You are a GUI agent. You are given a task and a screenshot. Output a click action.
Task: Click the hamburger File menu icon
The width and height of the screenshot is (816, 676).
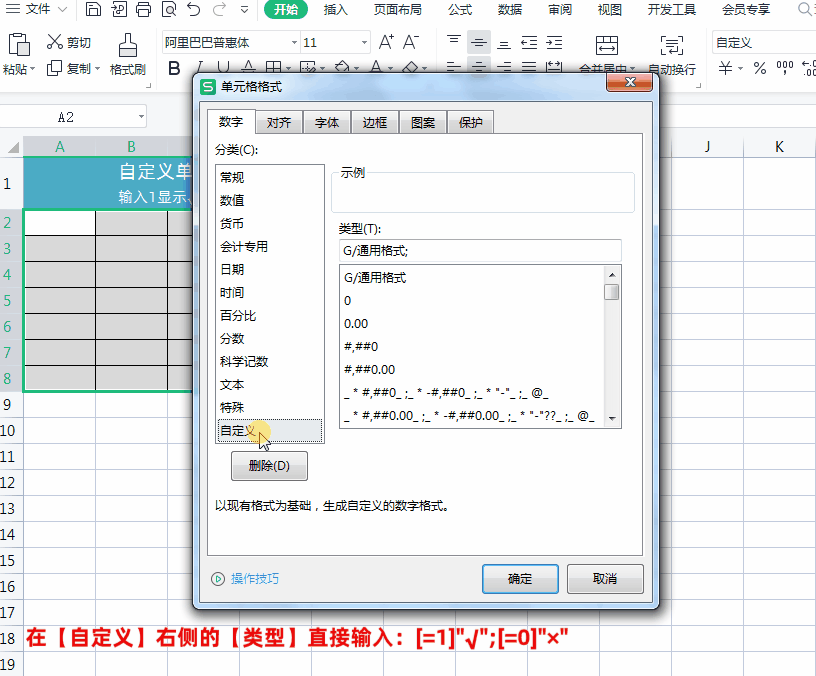(x=12, y=9)
